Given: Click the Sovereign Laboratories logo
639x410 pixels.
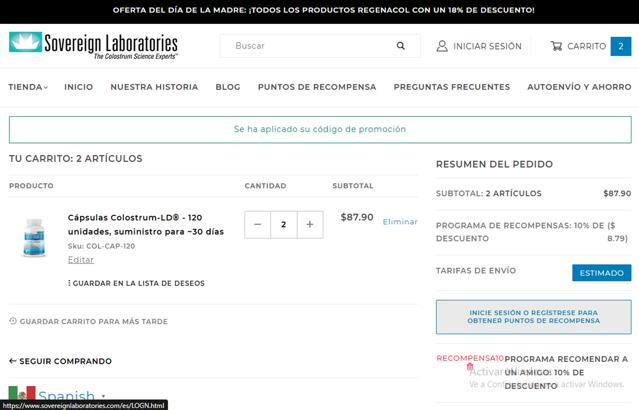Looking at the screenshot, I should 93,46.
